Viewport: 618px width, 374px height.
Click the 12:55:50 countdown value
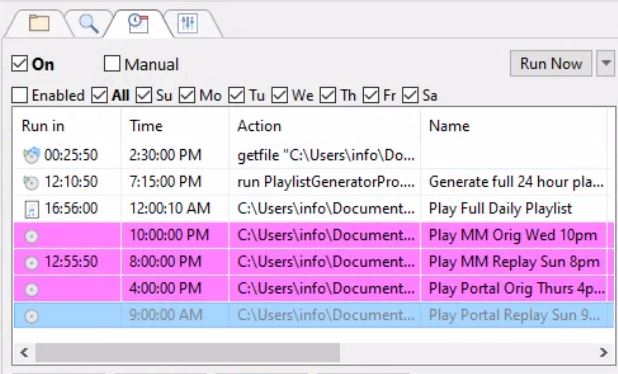tap(71, 262)
